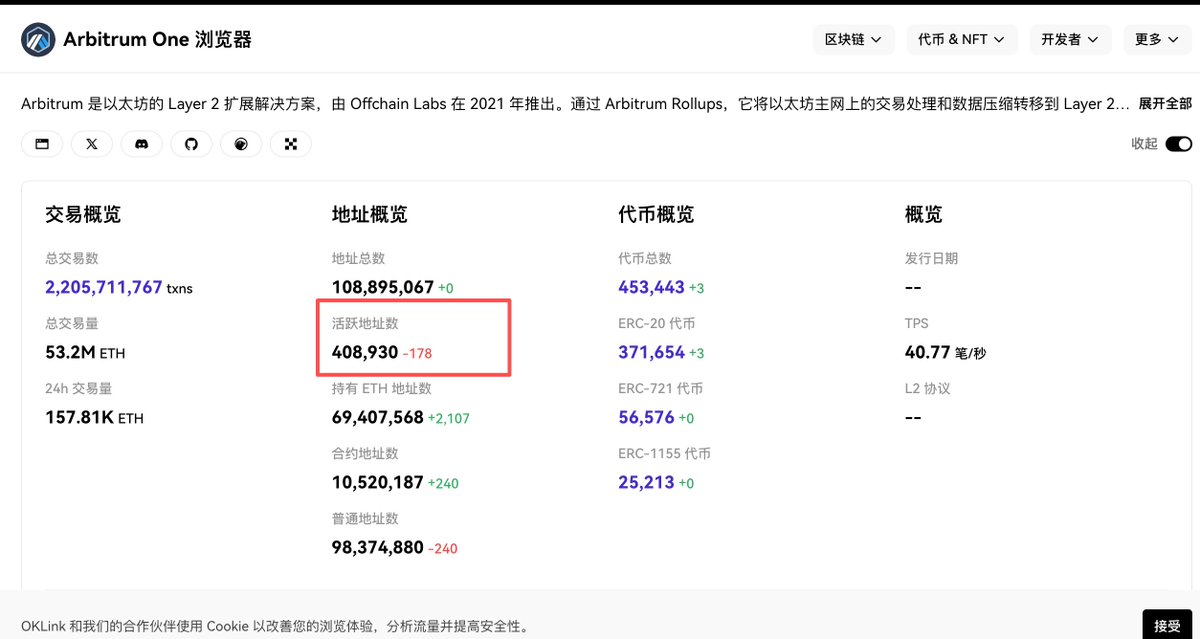Open the Arbitrum One 浏览器 home title

pos(157,40)
